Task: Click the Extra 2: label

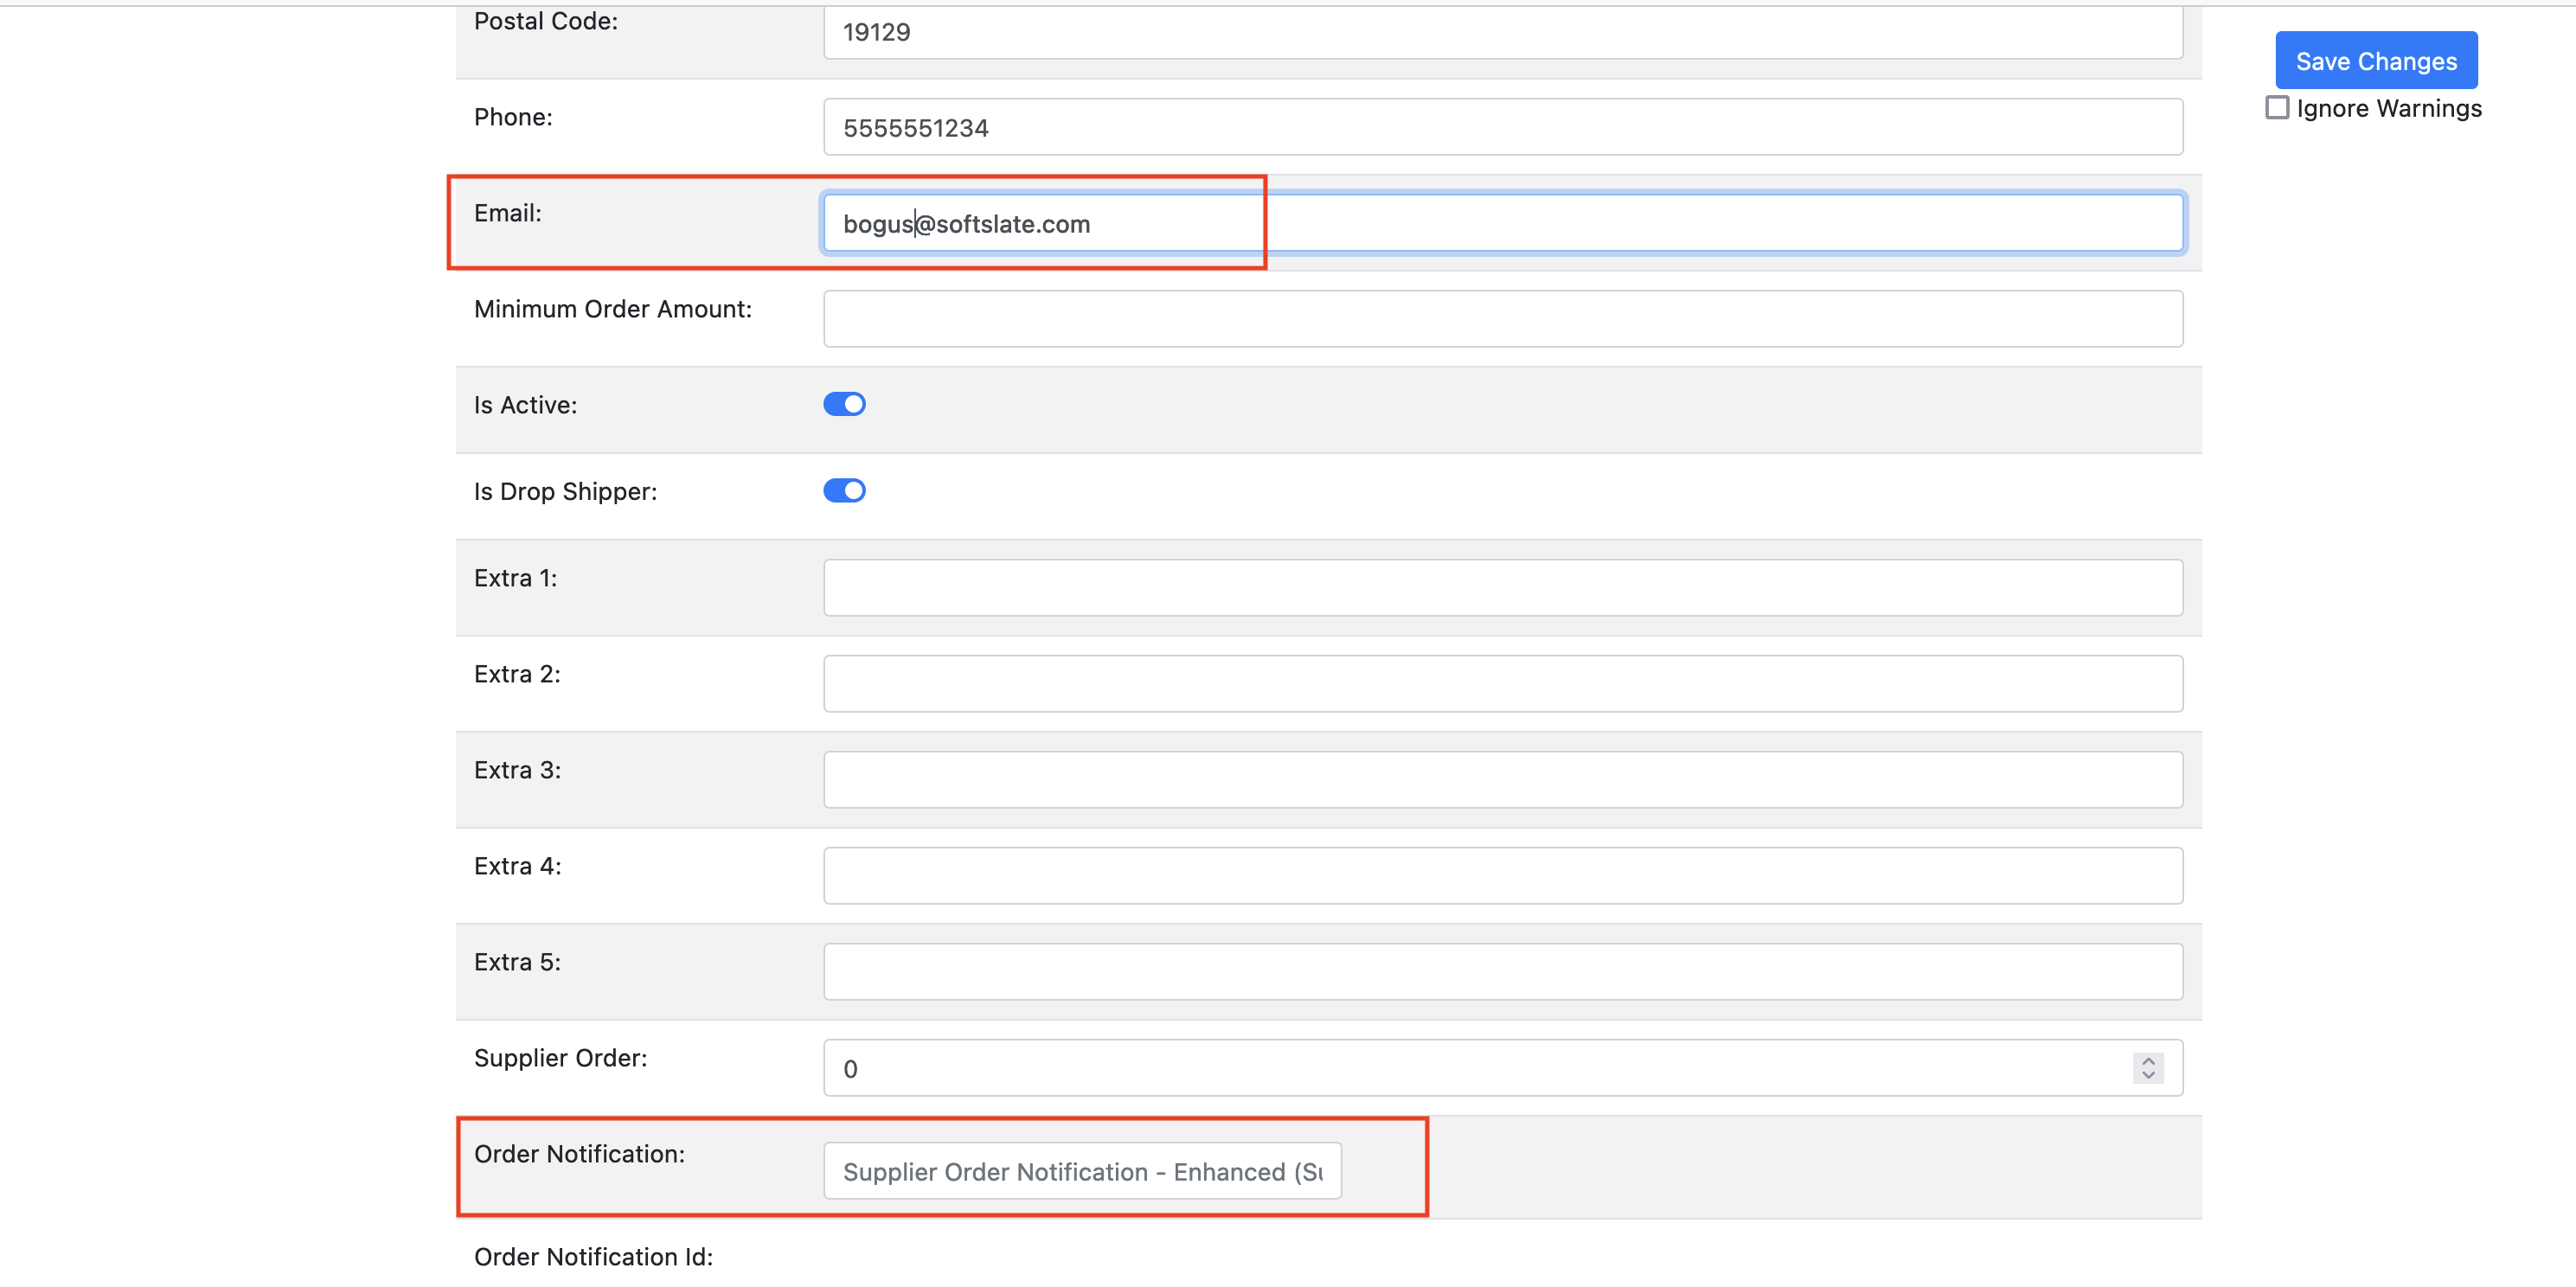Action: pyautogui.click(x=518, y=674)
